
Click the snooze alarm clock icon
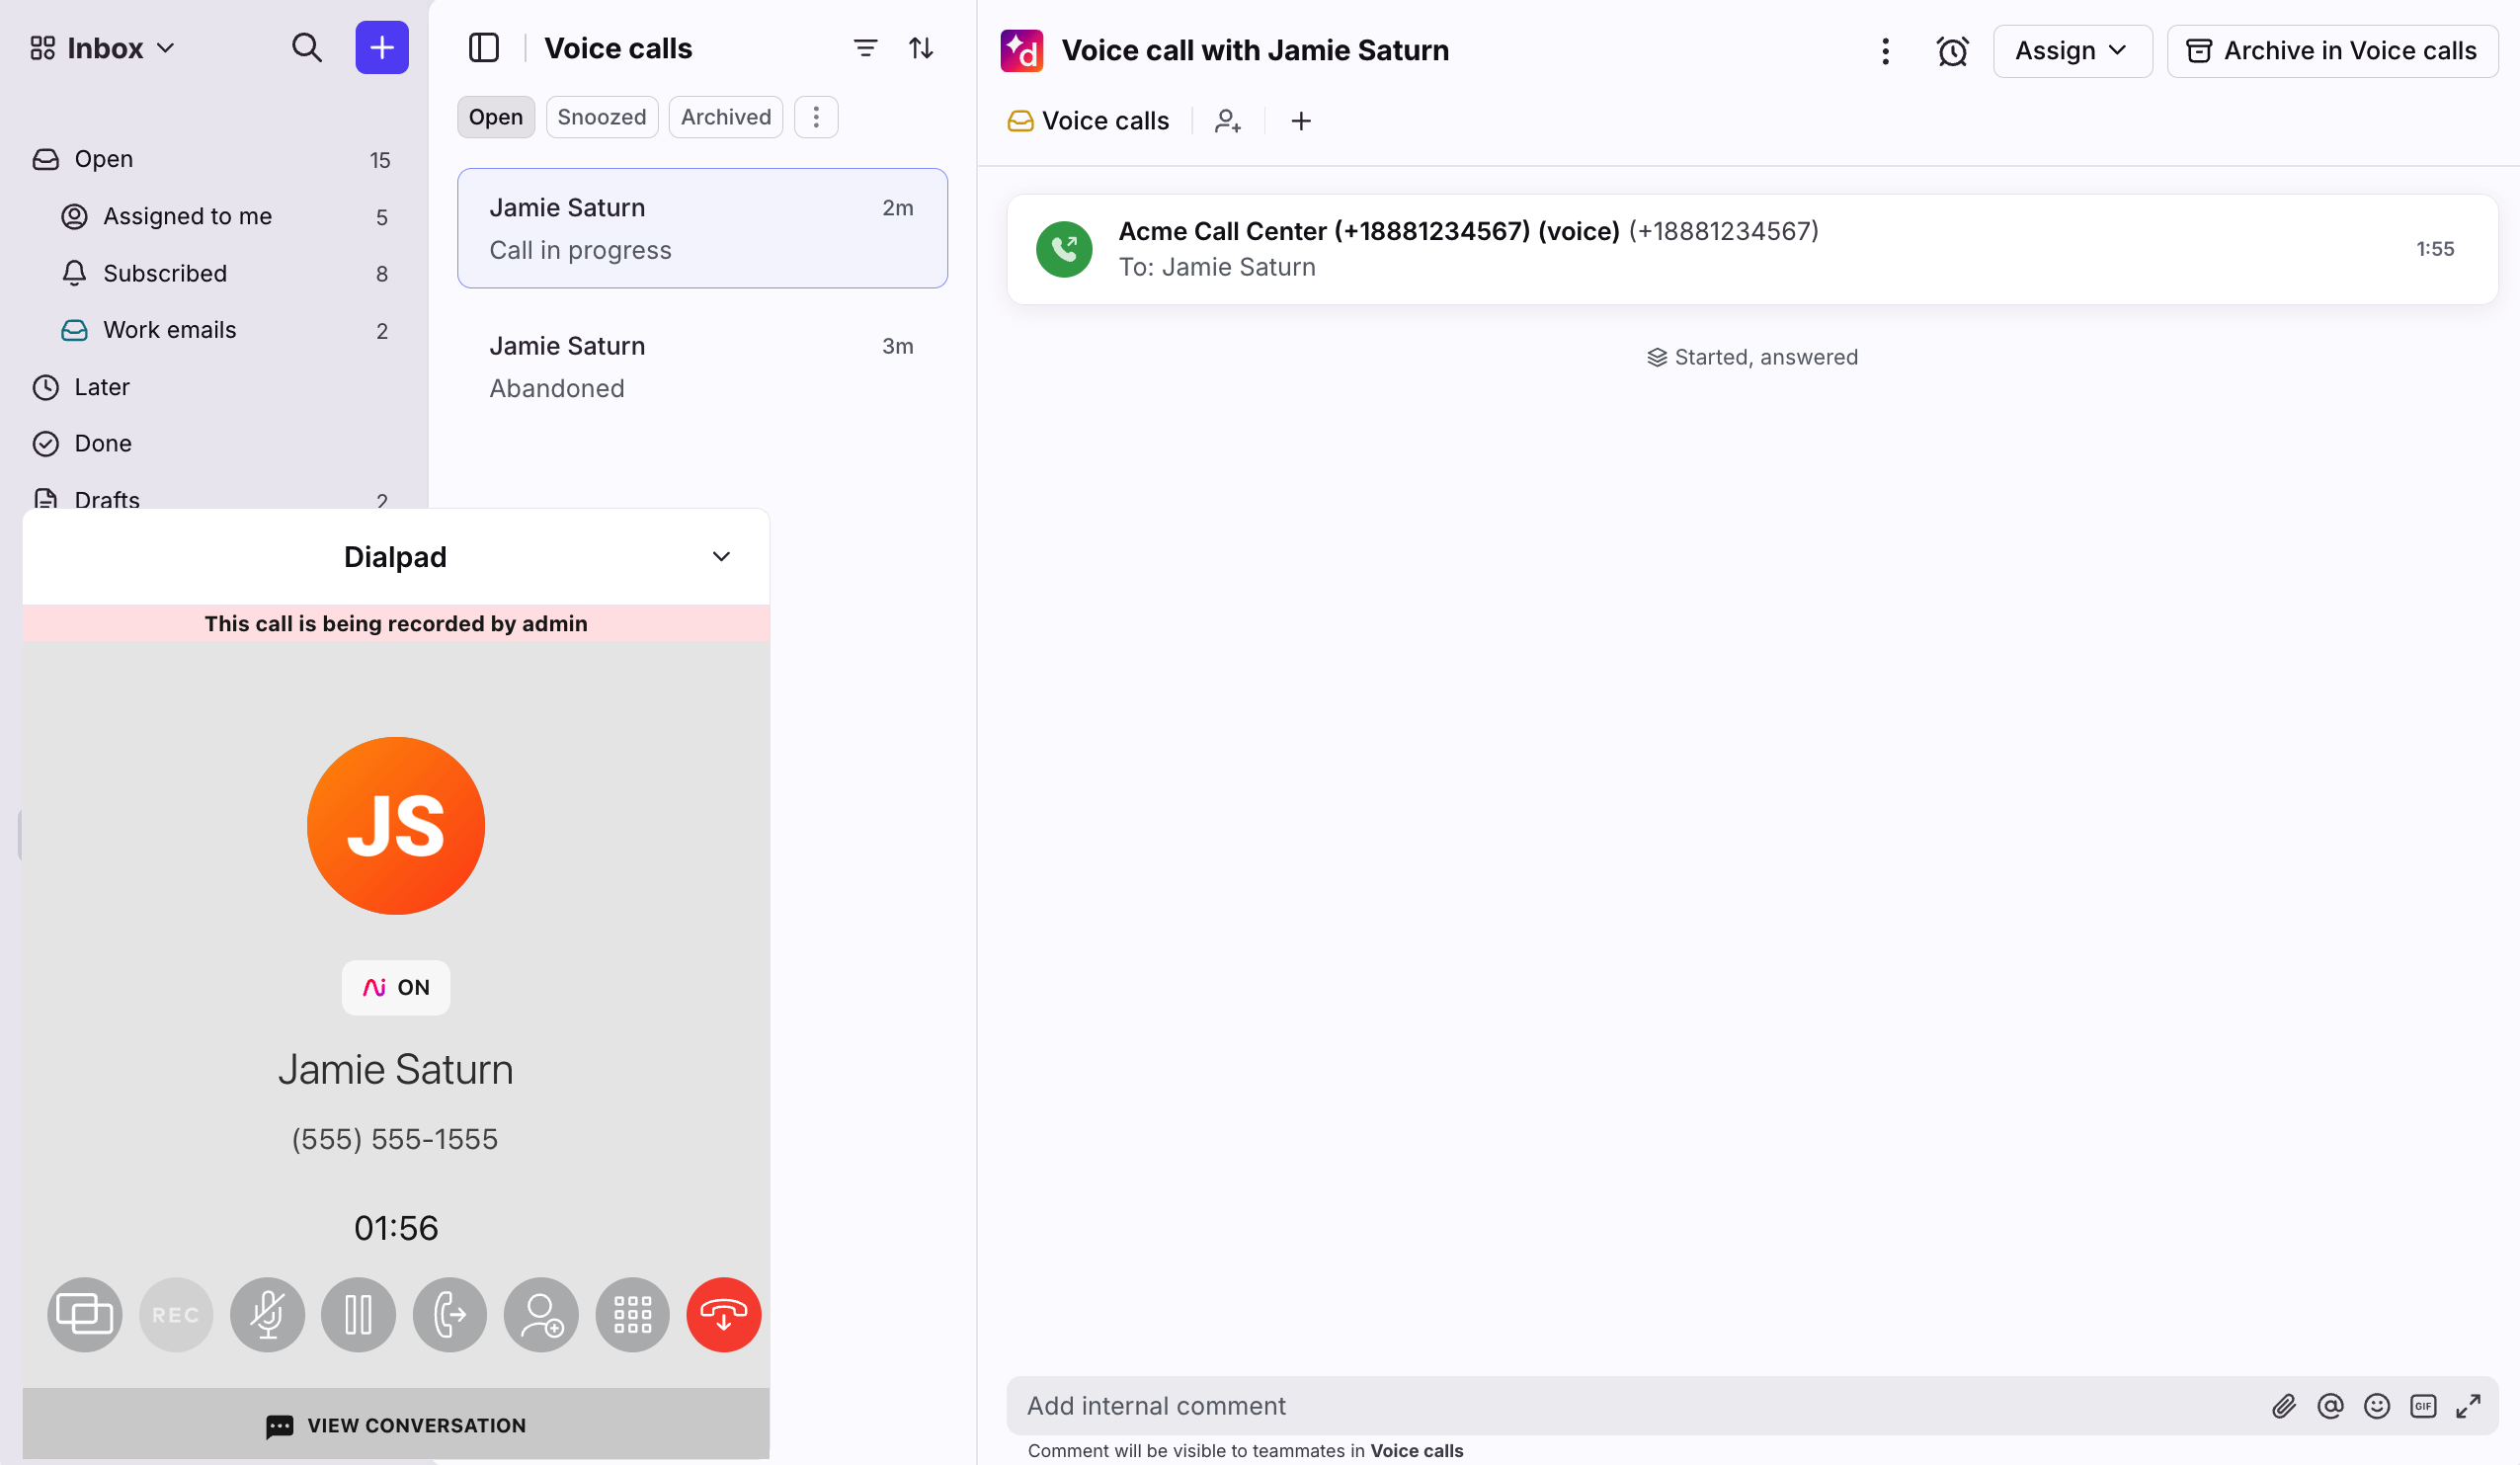[1951, 51]
